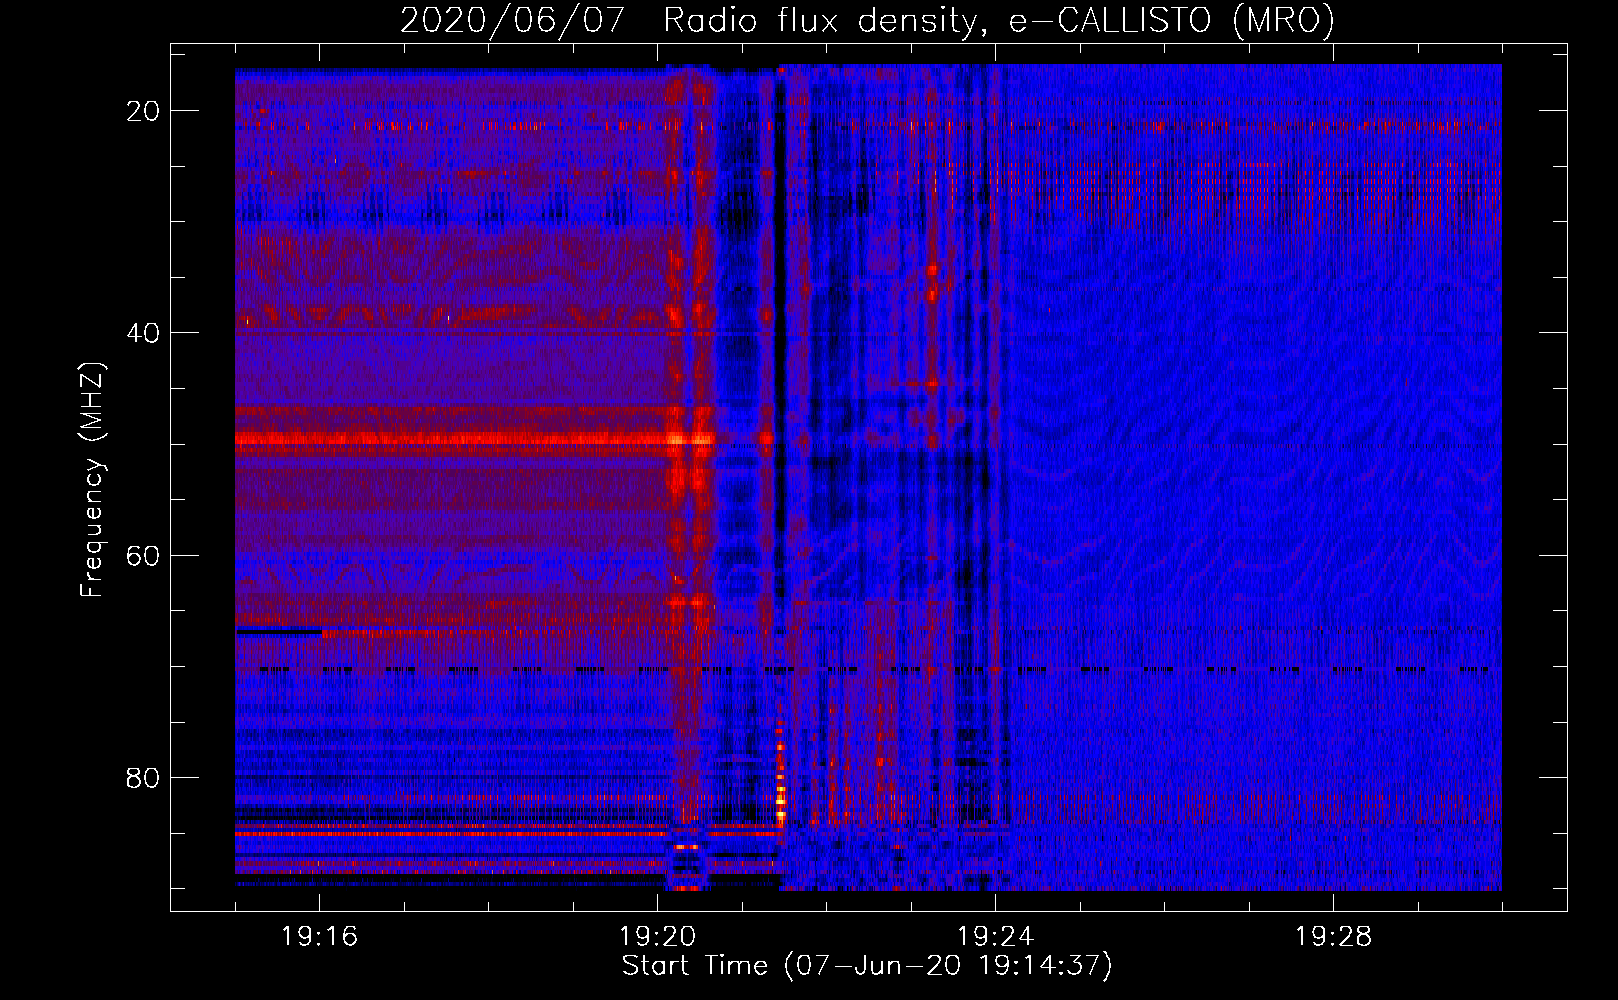
Task: Click the '19:16' time tick label
Action: click(x=319, y=937)
